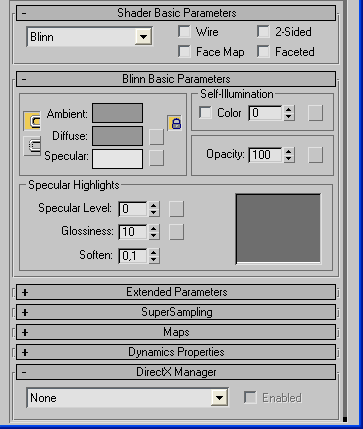Collapse the Blinn Basic Parameters rollout
The height and width of the screenshot is (429, 363).
[x=176, y=79]
